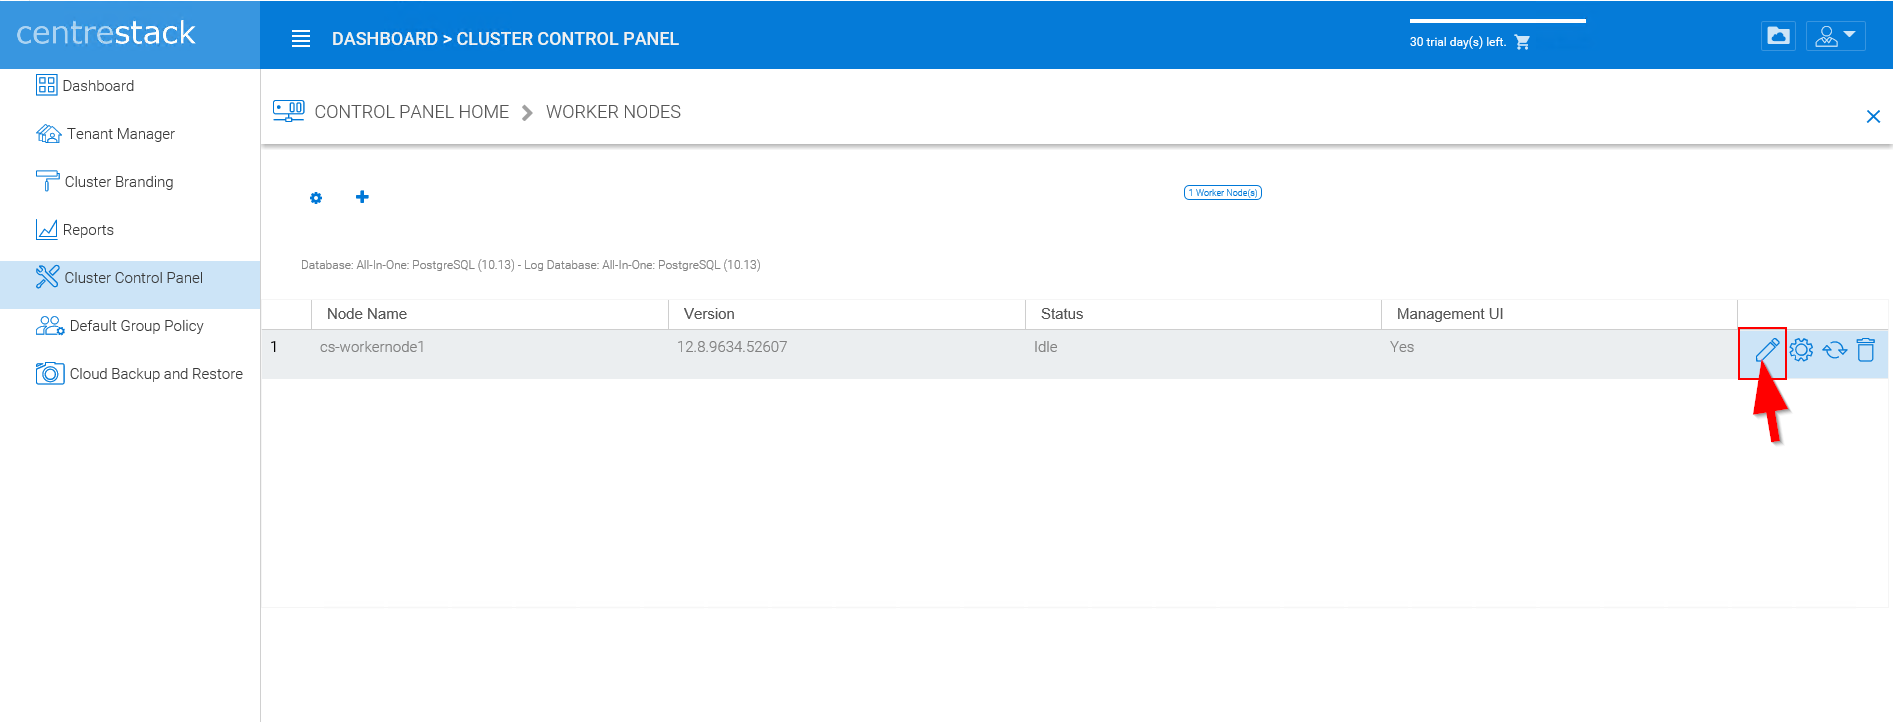The height and width of the screenshot is (722, 1893).
Task: Click the plus icon to add worker node
Action: [x=362, y=197]
